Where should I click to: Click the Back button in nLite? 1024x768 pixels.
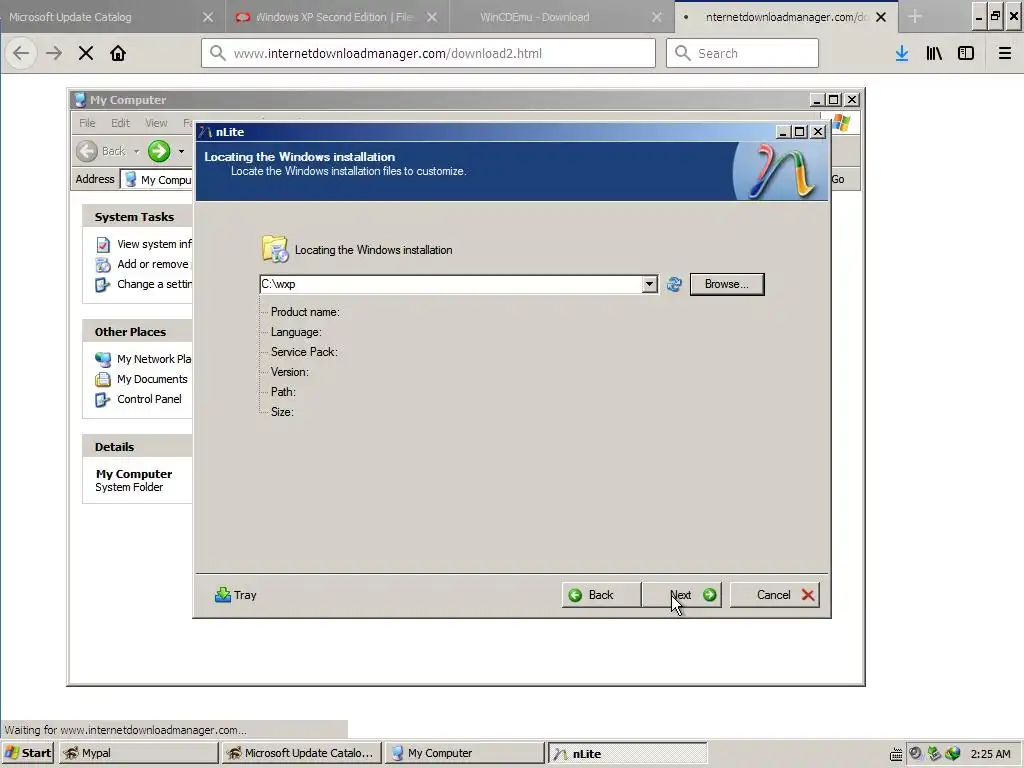(x=601, y=595)
